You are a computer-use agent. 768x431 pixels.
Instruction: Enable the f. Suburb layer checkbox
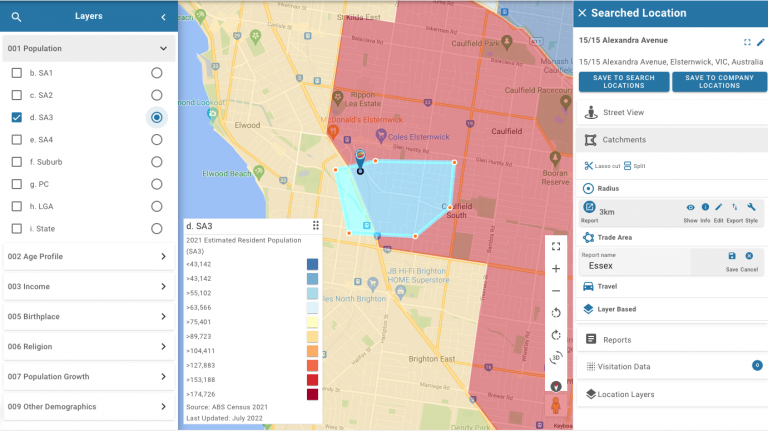16,162
